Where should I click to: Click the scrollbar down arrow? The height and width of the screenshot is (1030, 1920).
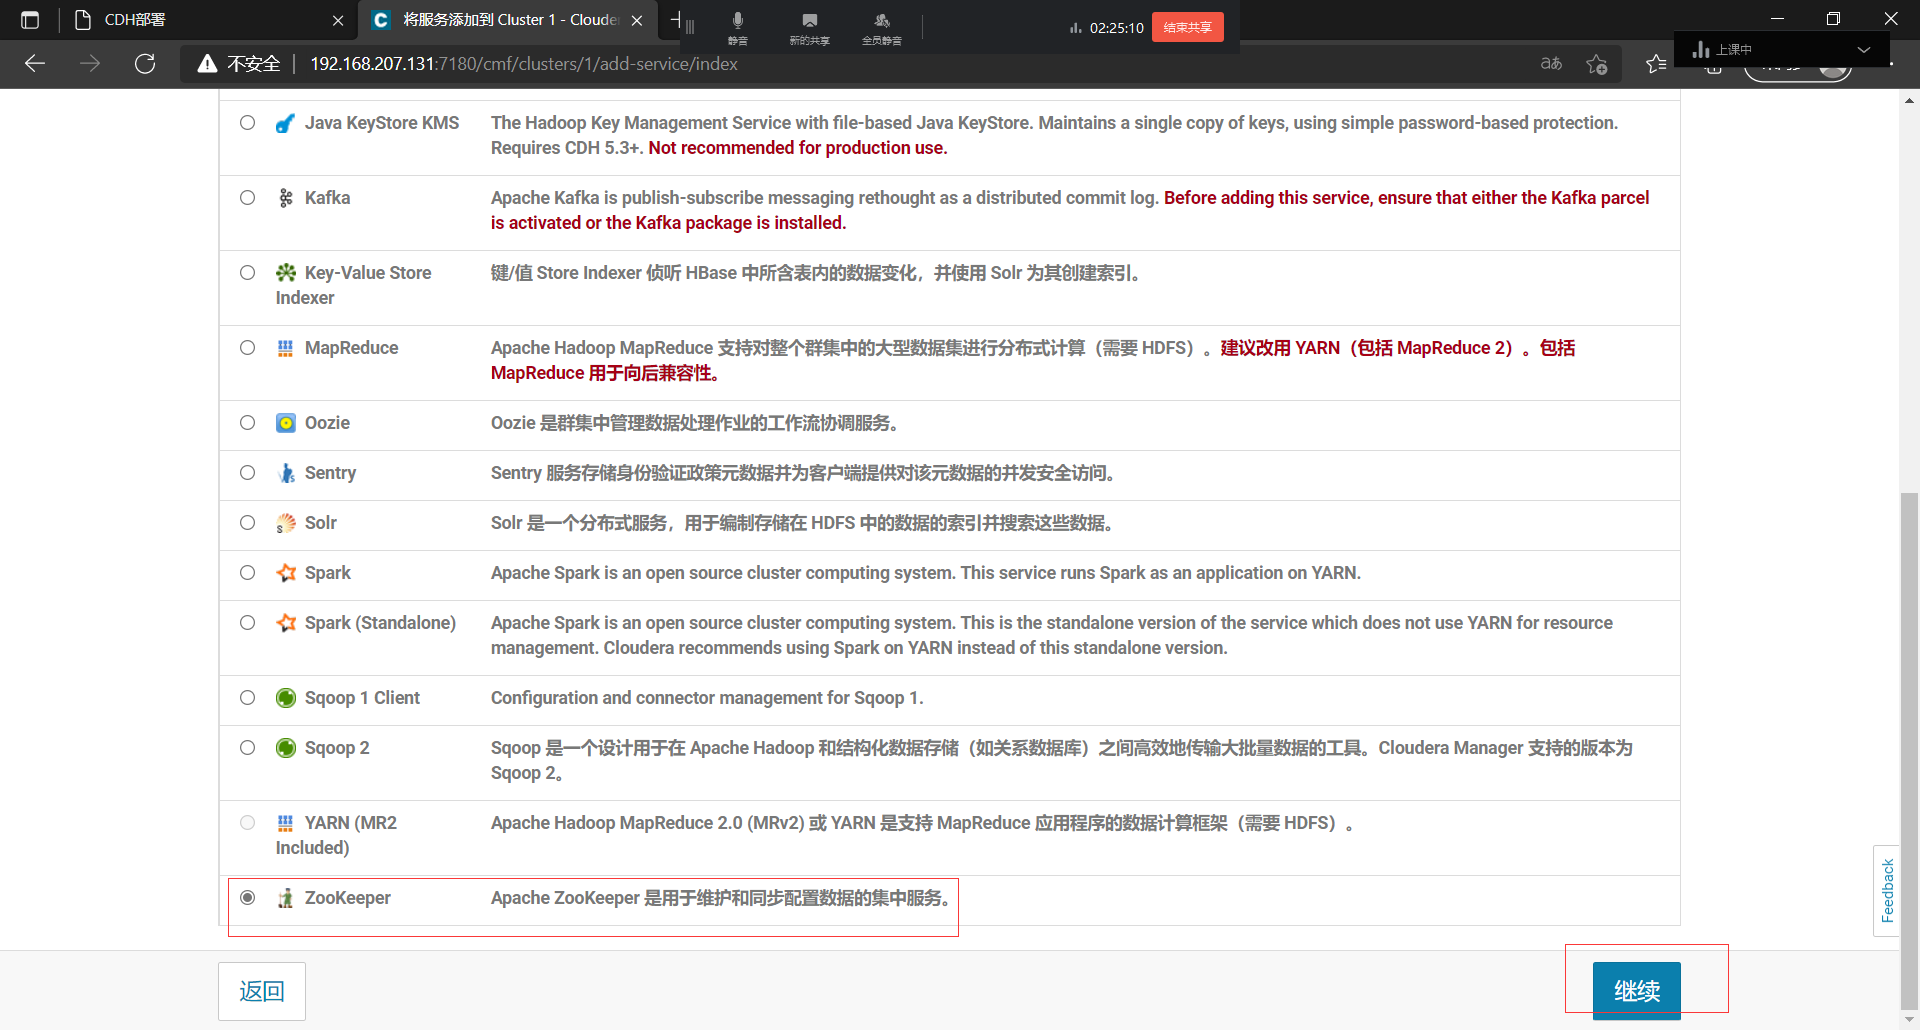pyautogui.click(x=1910, y=1020)
